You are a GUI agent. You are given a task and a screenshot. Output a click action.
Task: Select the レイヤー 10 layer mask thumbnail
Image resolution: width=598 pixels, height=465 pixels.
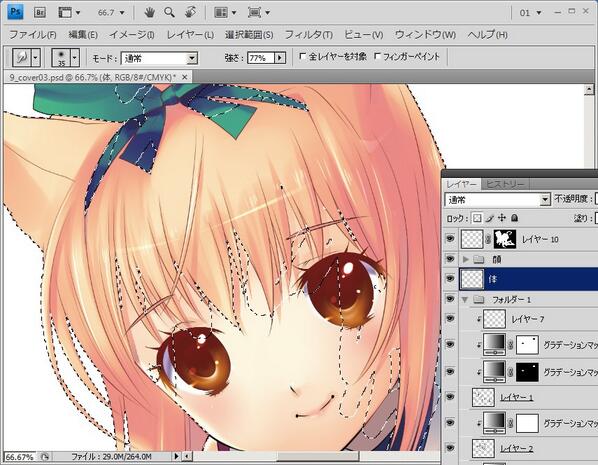pyautogui.click(x=505, y=239)
